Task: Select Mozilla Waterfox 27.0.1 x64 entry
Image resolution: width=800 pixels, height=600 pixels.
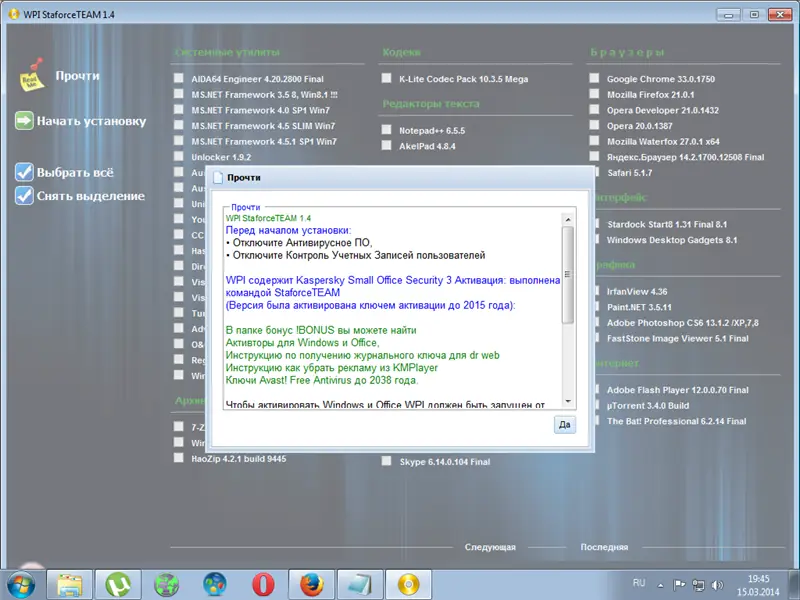Action: 663,141
